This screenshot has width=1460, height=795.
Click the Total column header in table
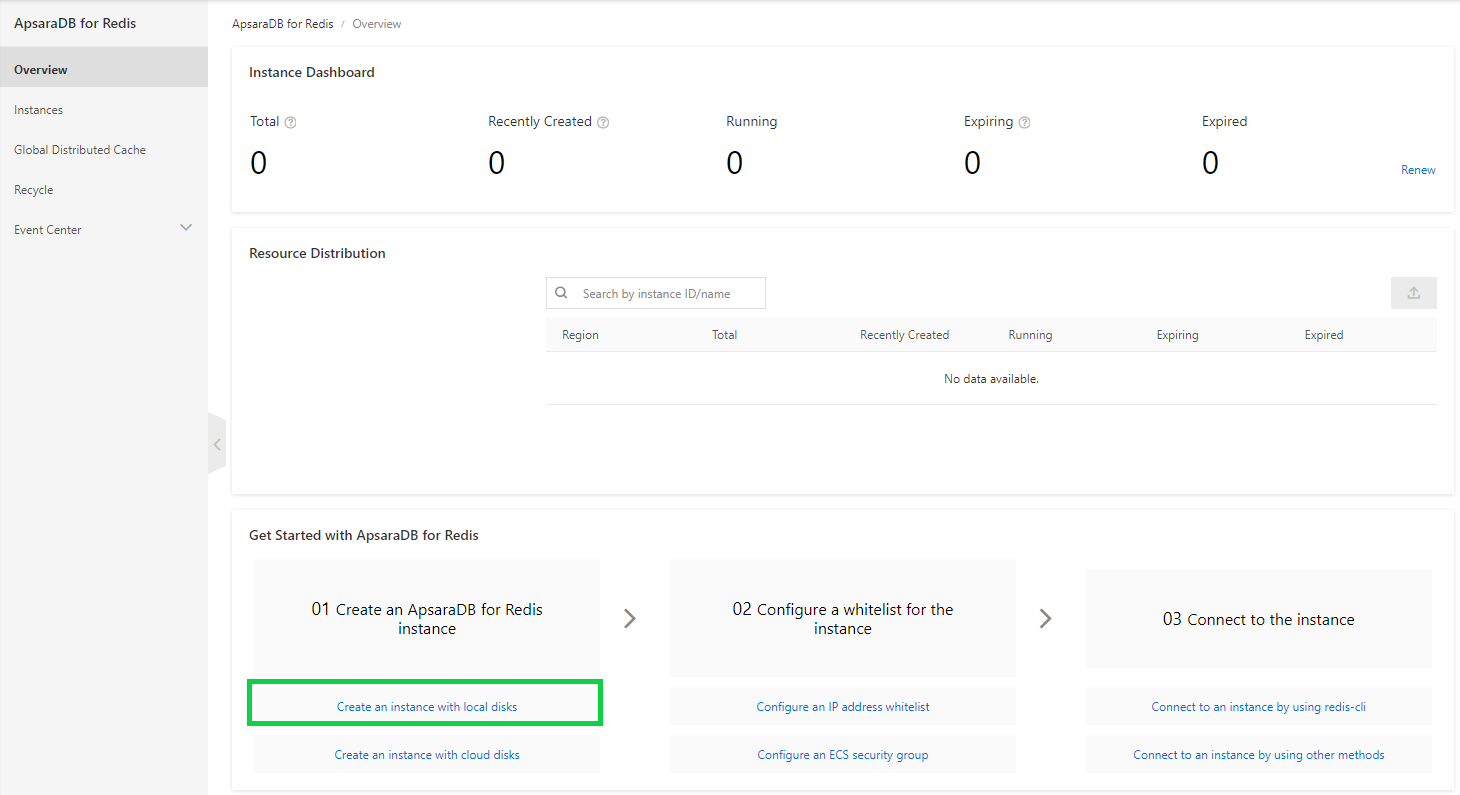[724, 335]
